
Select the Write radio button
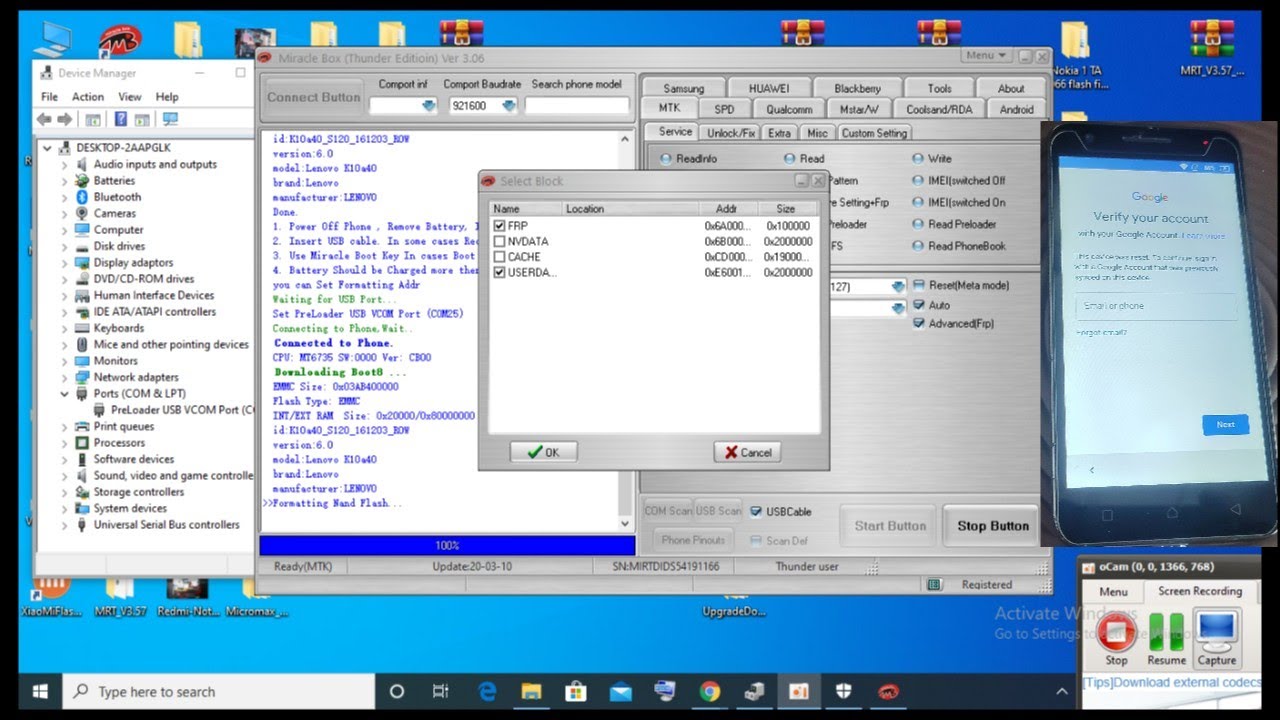pos(918,159)
